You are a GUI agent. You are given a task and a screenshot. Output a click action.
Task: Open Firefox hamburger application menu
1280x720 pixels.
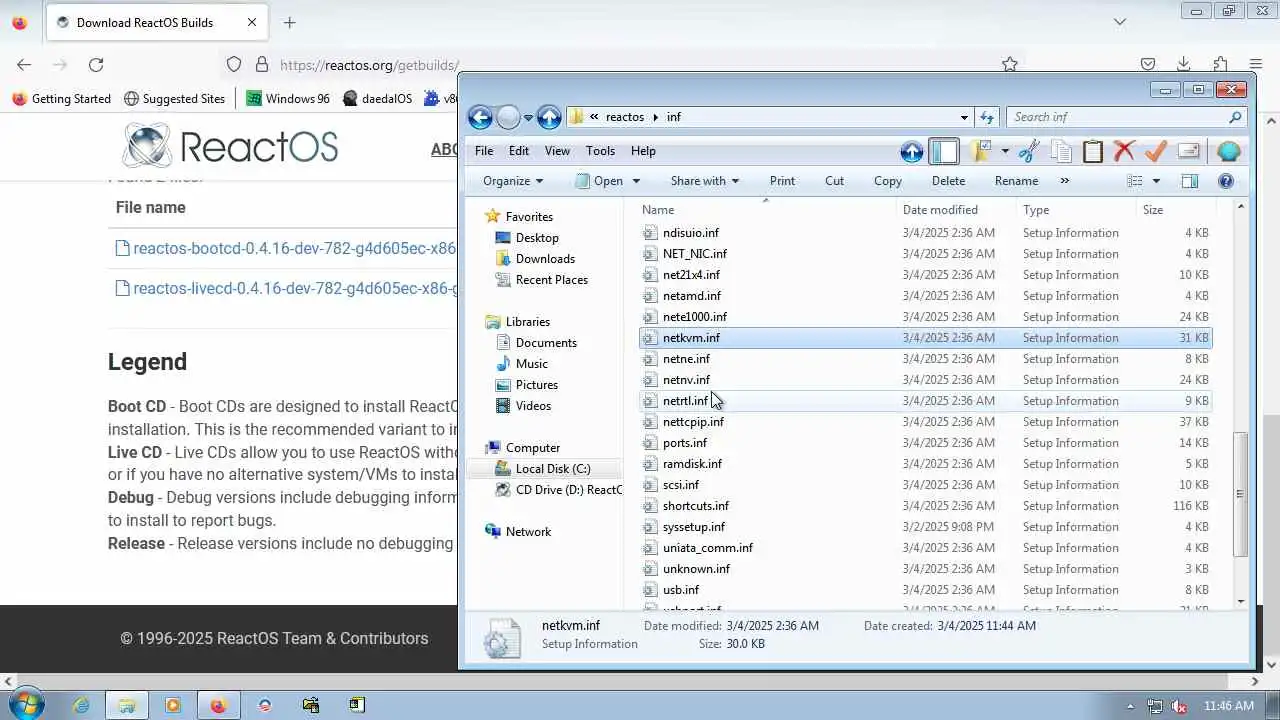pyautogui.click(x=1256, y=64)
